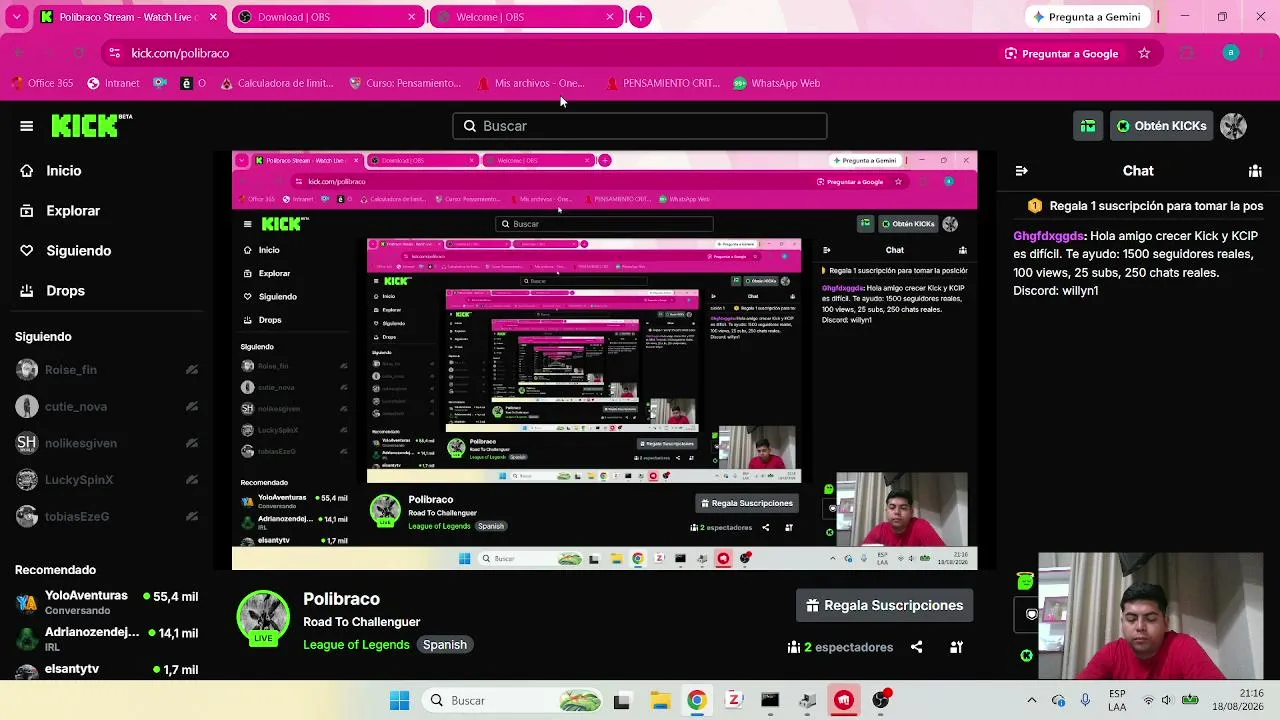Open the green emote icon in chat

pos(1025,582)
